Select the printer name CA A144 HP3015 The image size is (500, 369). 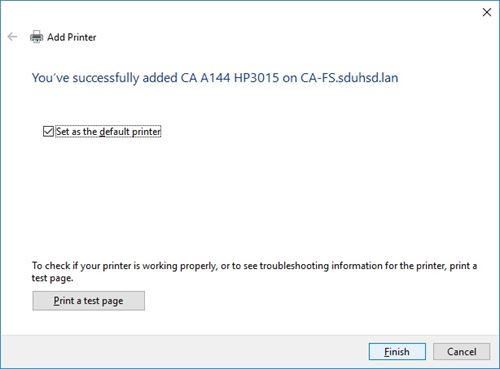[230, 78]
